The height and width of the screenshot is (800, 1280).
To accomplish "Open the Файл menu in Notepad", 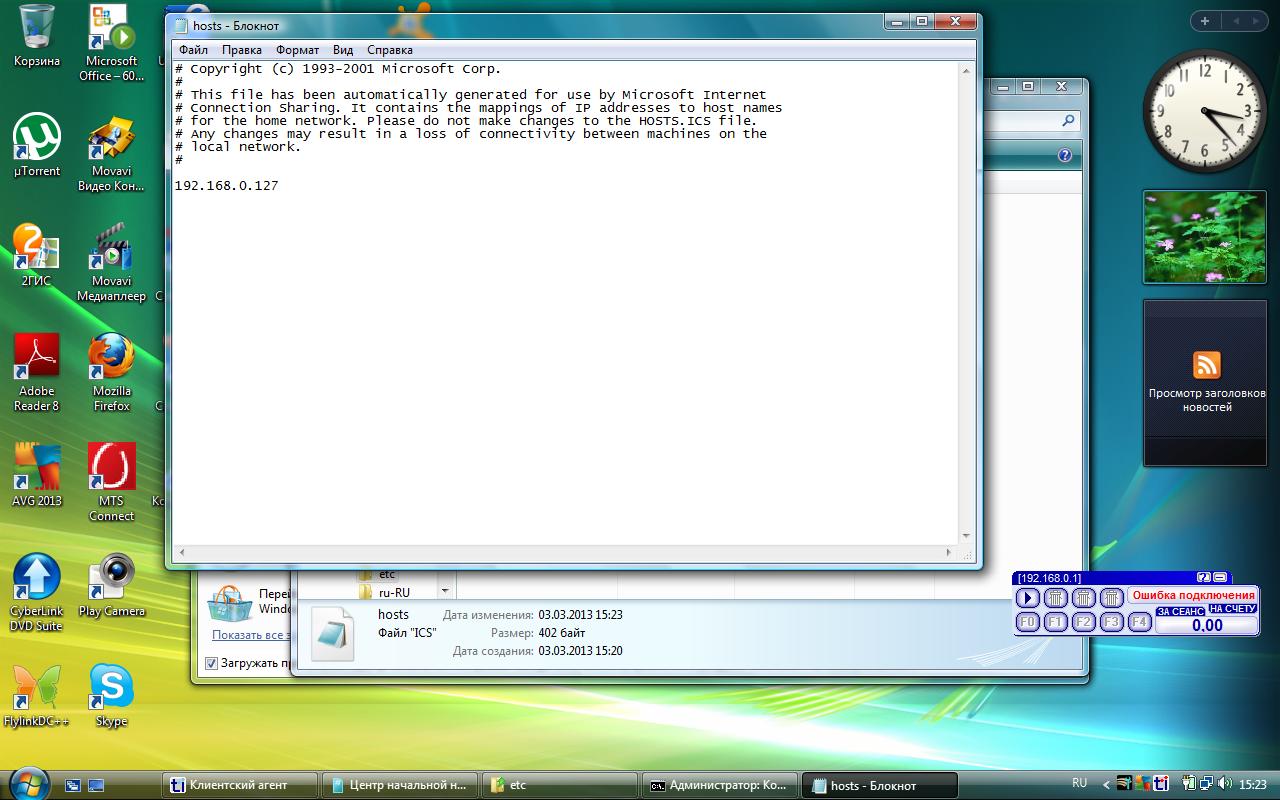I will point(193,50).
